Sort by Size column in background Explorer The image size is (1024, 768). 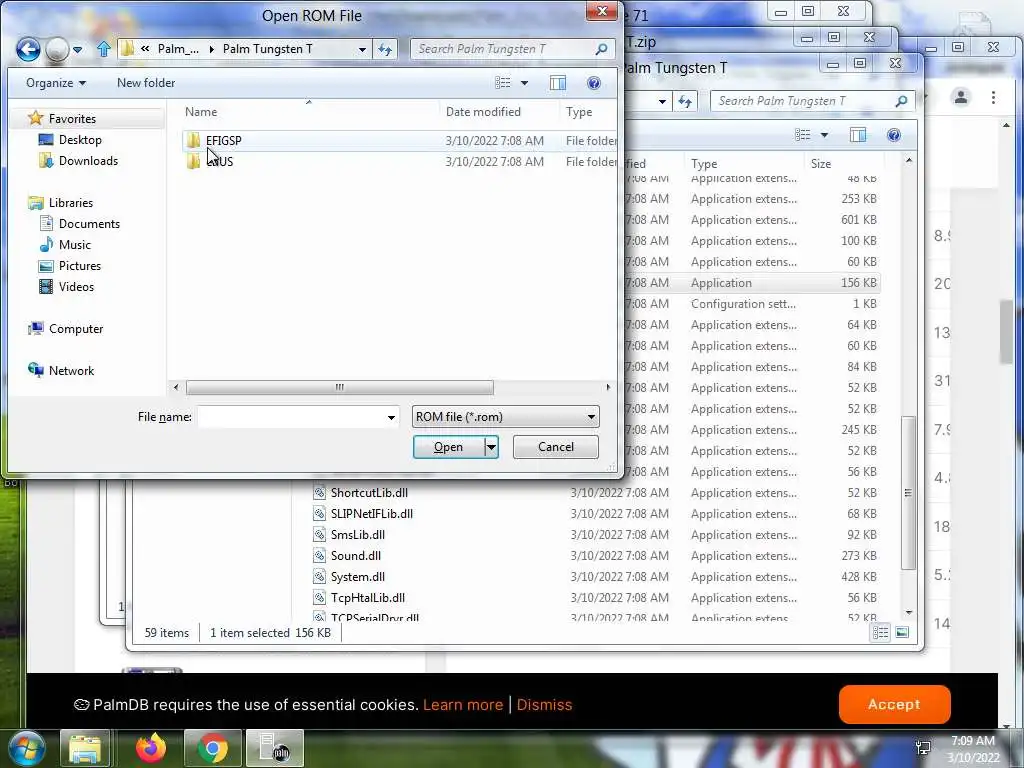tap(821, 164)
